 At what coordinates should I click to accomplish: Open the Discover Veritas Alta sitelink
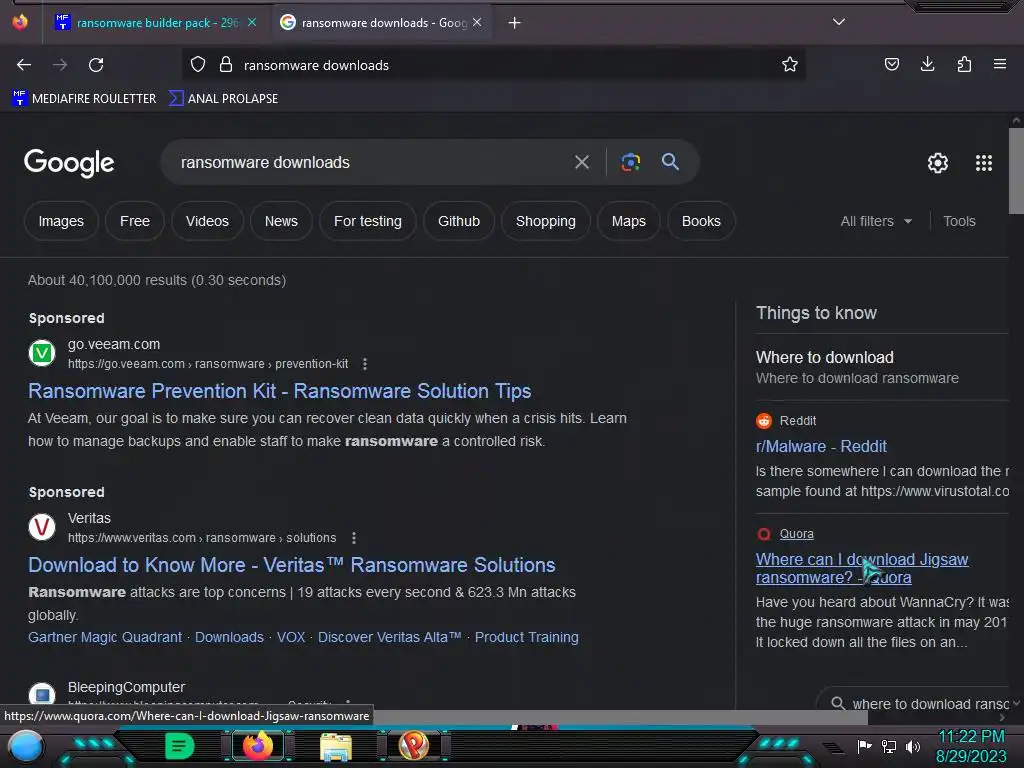(390, 637)
